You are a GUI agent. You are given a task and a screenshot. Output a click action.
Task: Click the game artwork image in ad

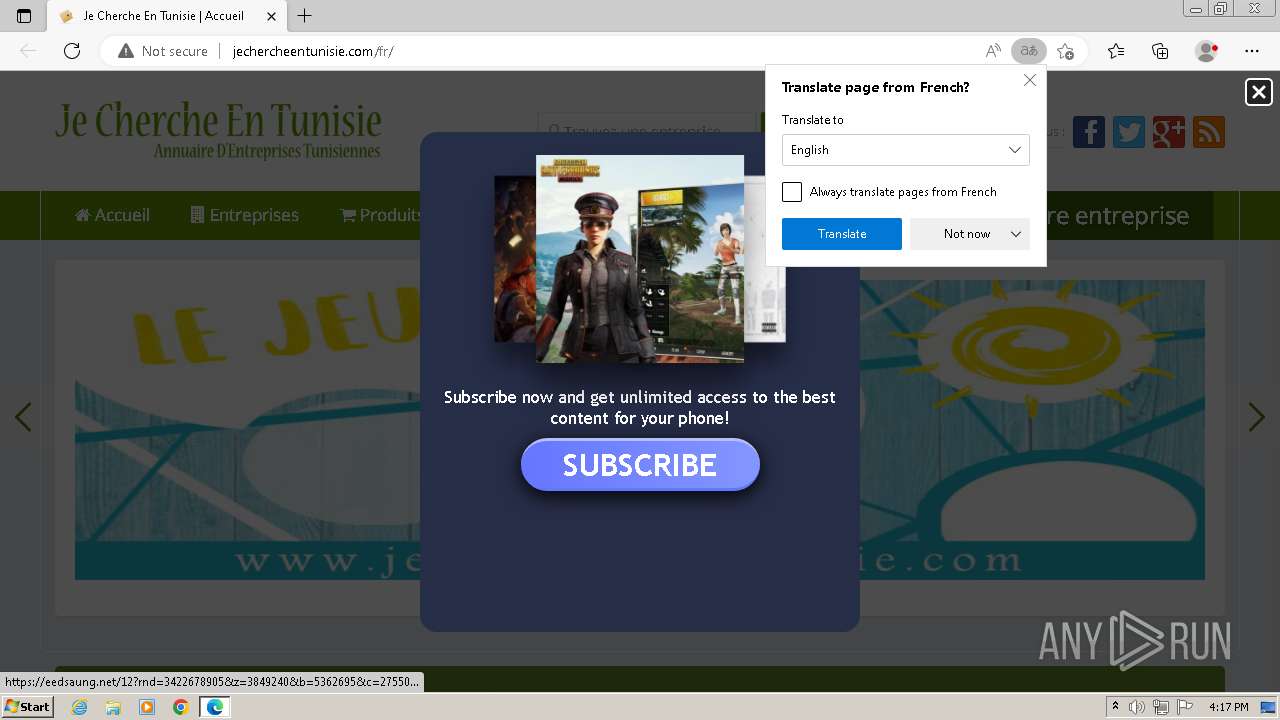pyautogui.click(x=640, y=259)
